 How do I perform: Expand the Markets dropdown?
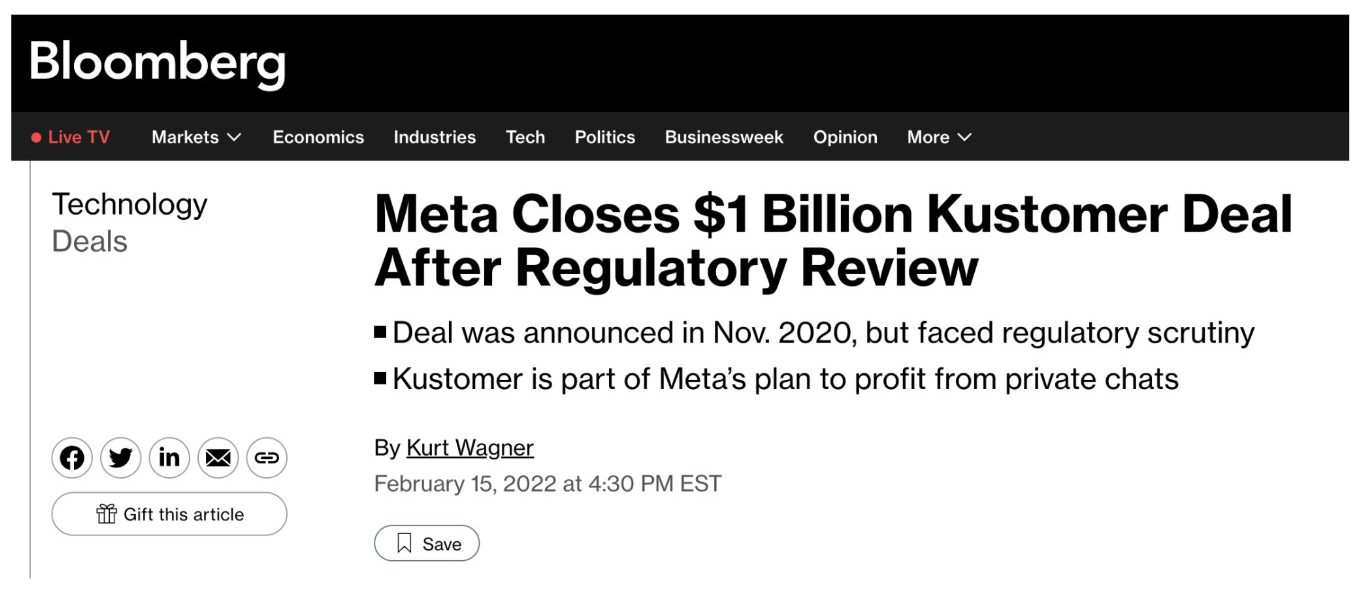(x=234, y=138)
